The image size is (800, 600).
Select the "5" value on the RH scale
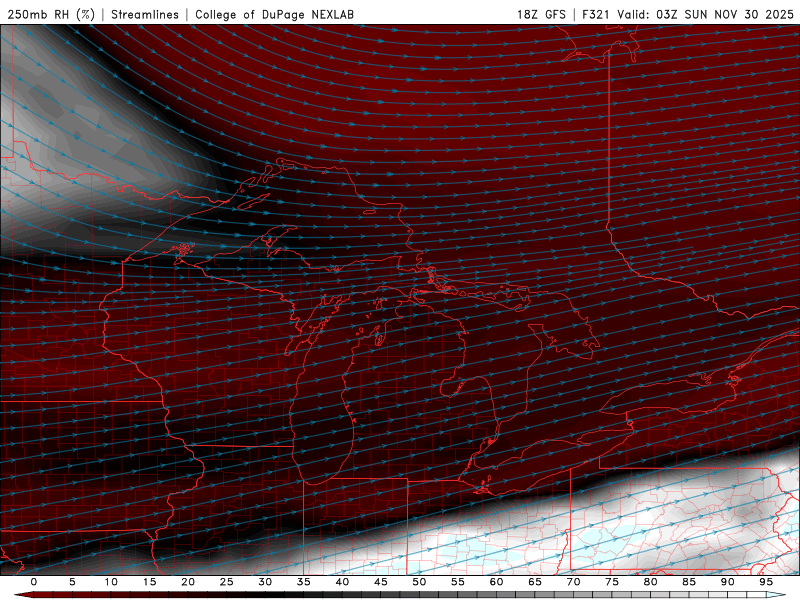(x=72, y=582)
